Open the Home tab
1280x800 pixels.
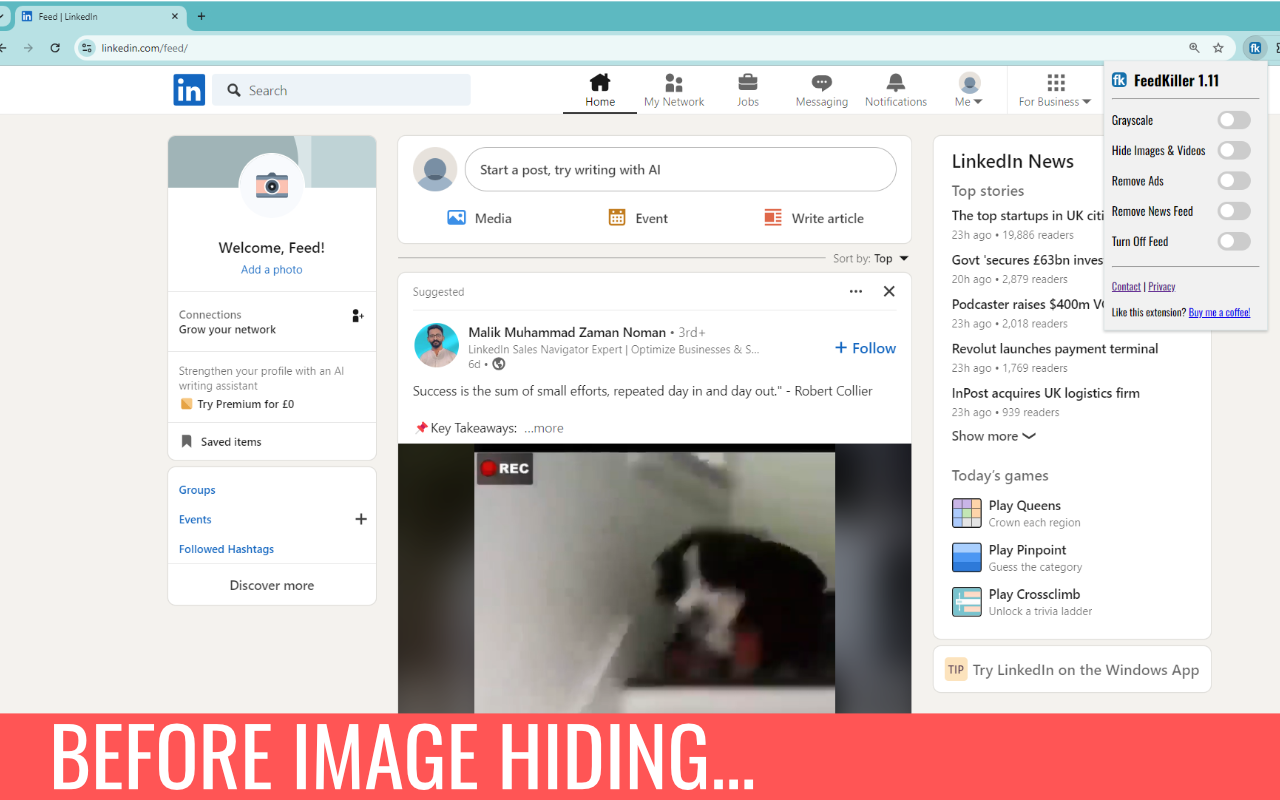pos(600,90)
